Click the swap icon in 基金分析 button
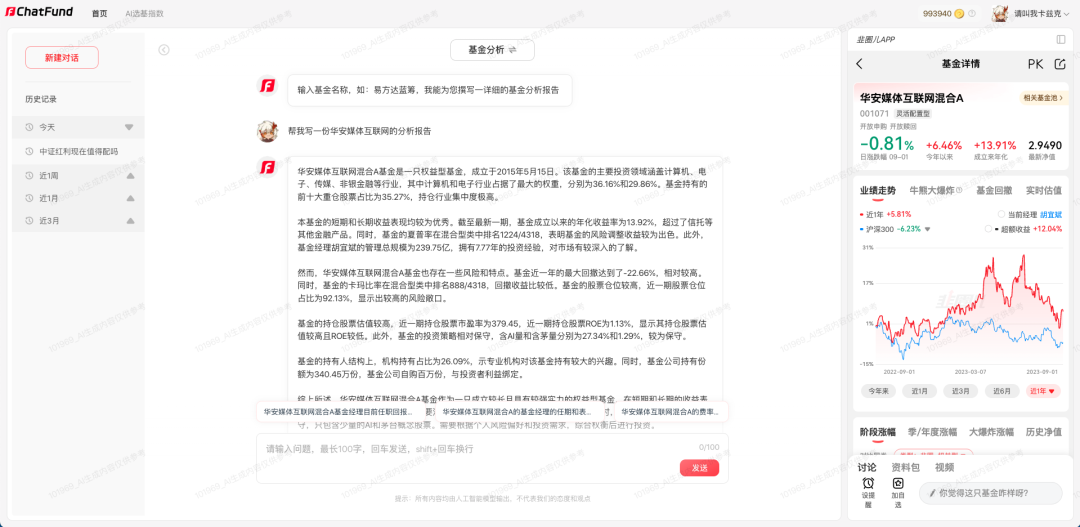The image size is (1080, 527). (512, 50)
